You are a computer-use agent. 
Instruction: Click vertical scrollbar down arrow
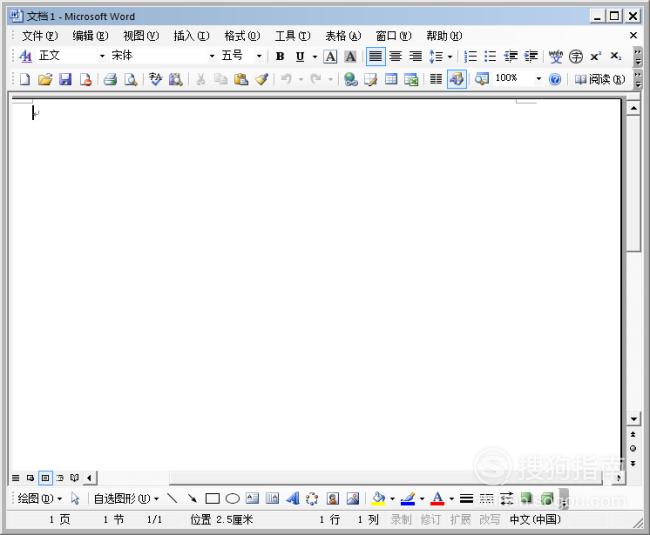point(633,419)
